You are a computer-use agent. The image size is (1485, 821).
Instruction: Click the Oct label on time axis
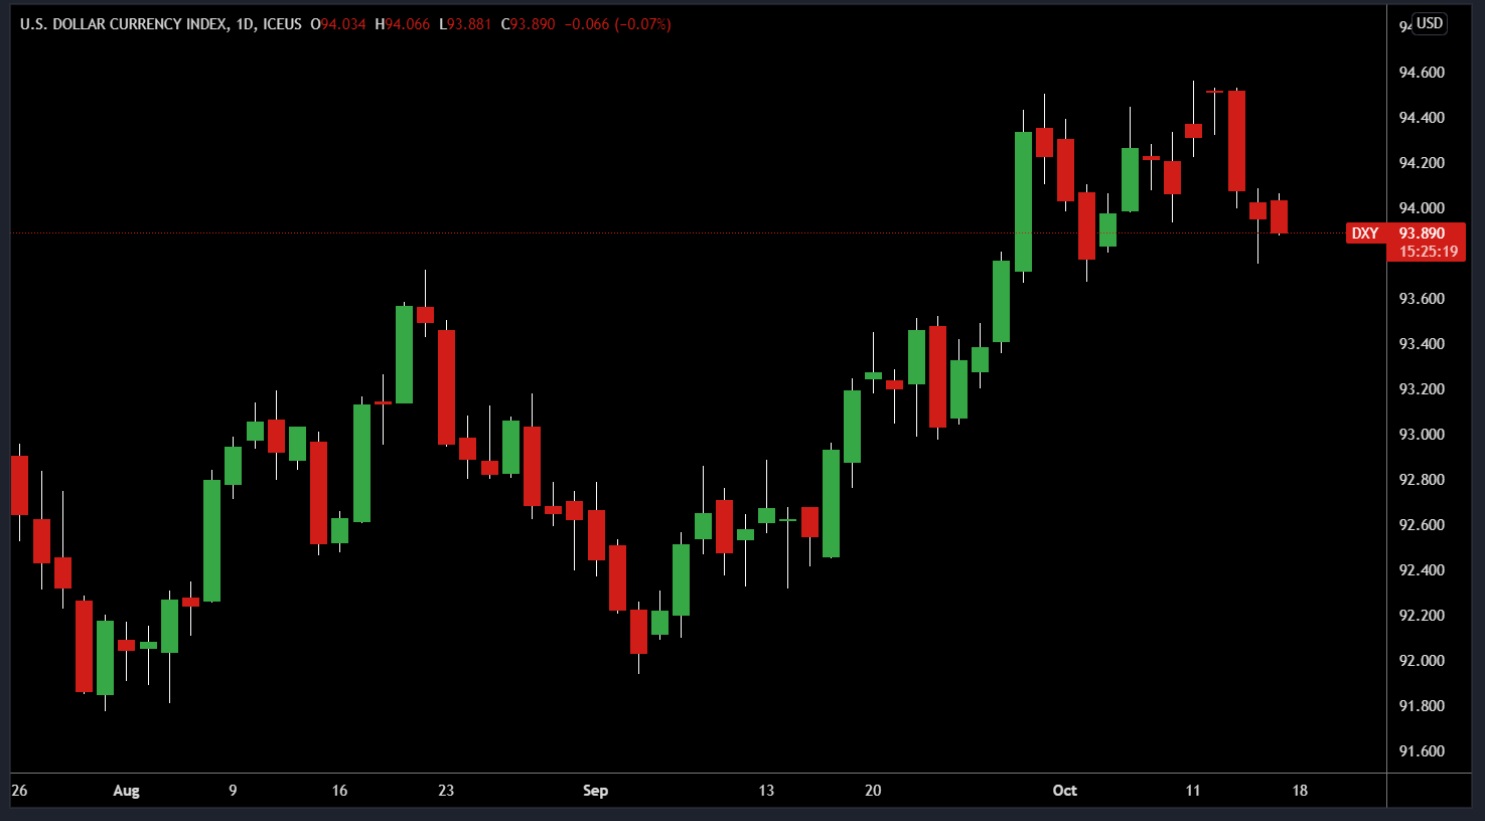tap(1065, 790)
